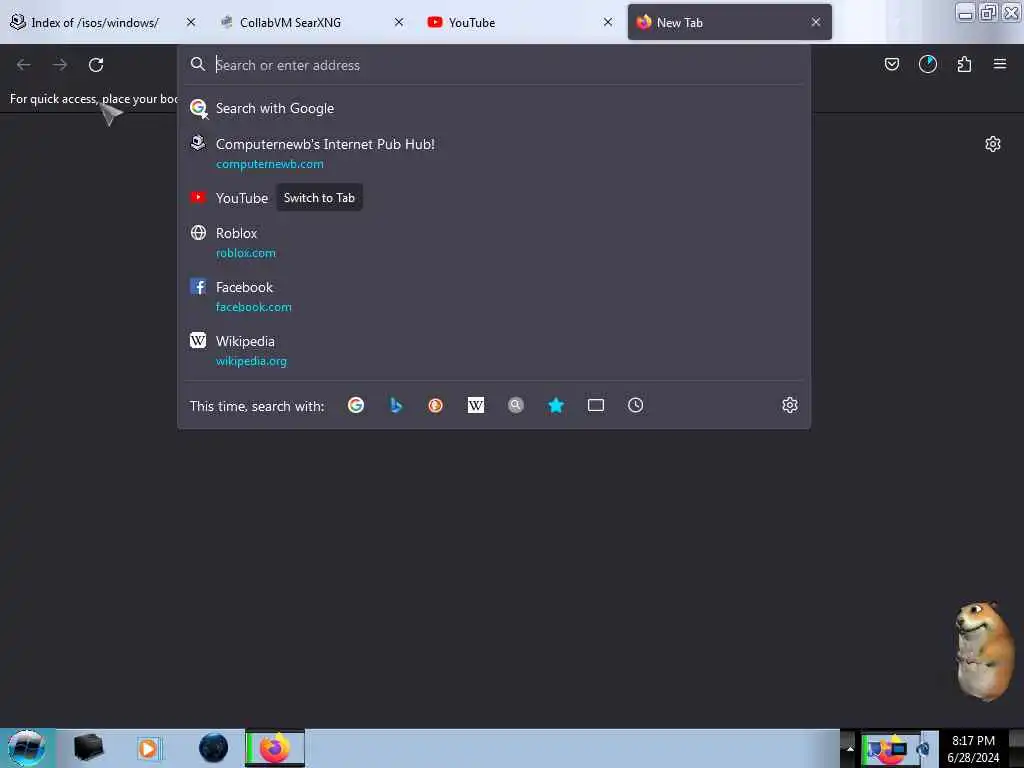Open the Extensions puzzle icon

click(x=964, y=64)
